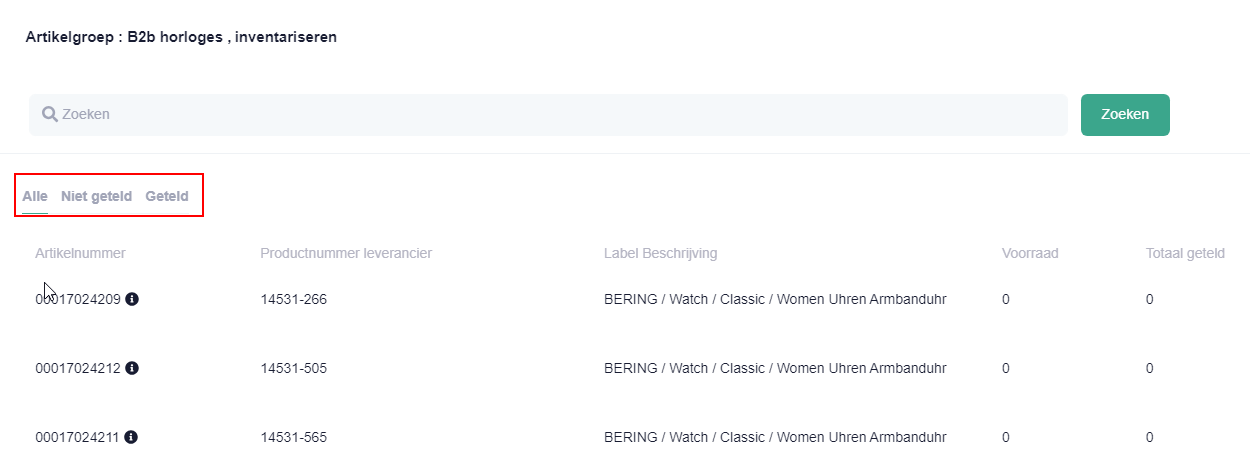The image size is (1250, 476).
Task: Click the Totaal geteld column header
Action: [x=1185, y=253]
